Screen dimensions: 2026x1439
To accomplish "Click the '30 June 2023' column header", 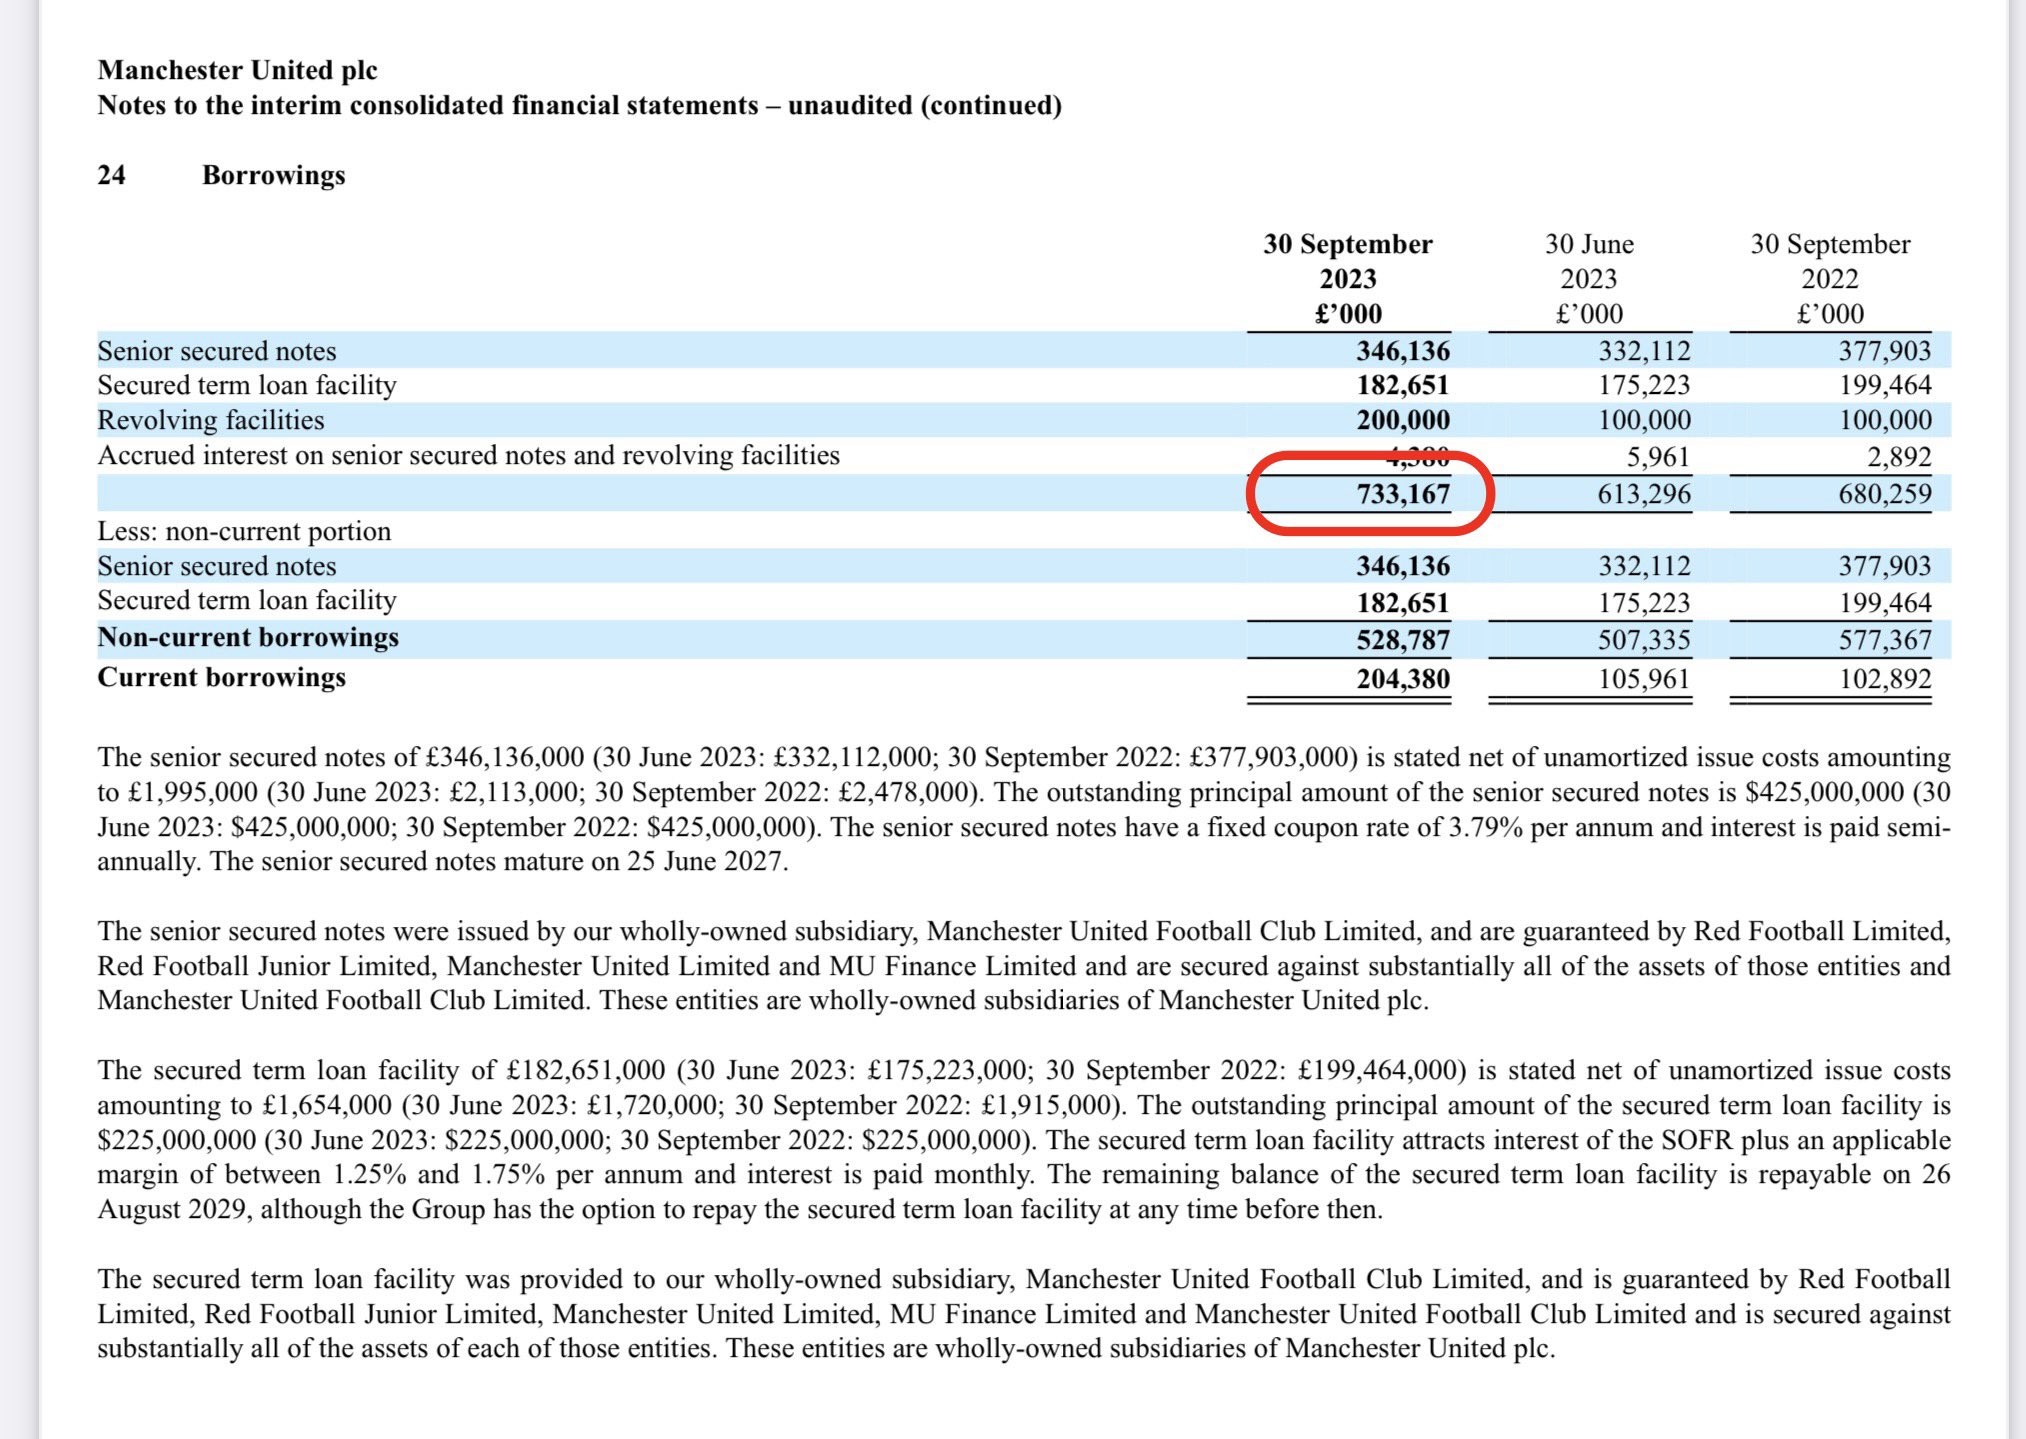I will point(1589,278).
